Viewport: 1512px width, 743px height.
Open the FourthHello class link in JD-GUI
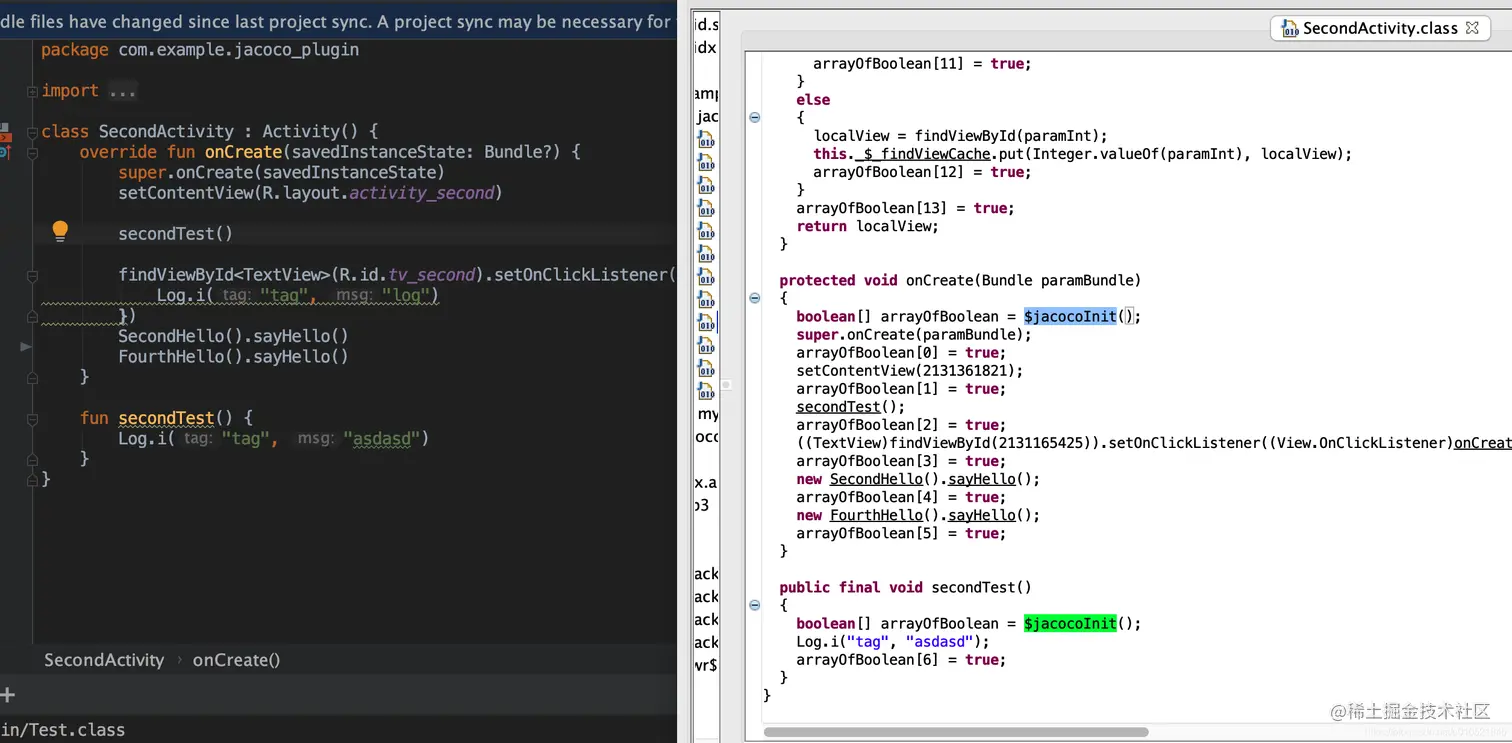coord(876,515)
